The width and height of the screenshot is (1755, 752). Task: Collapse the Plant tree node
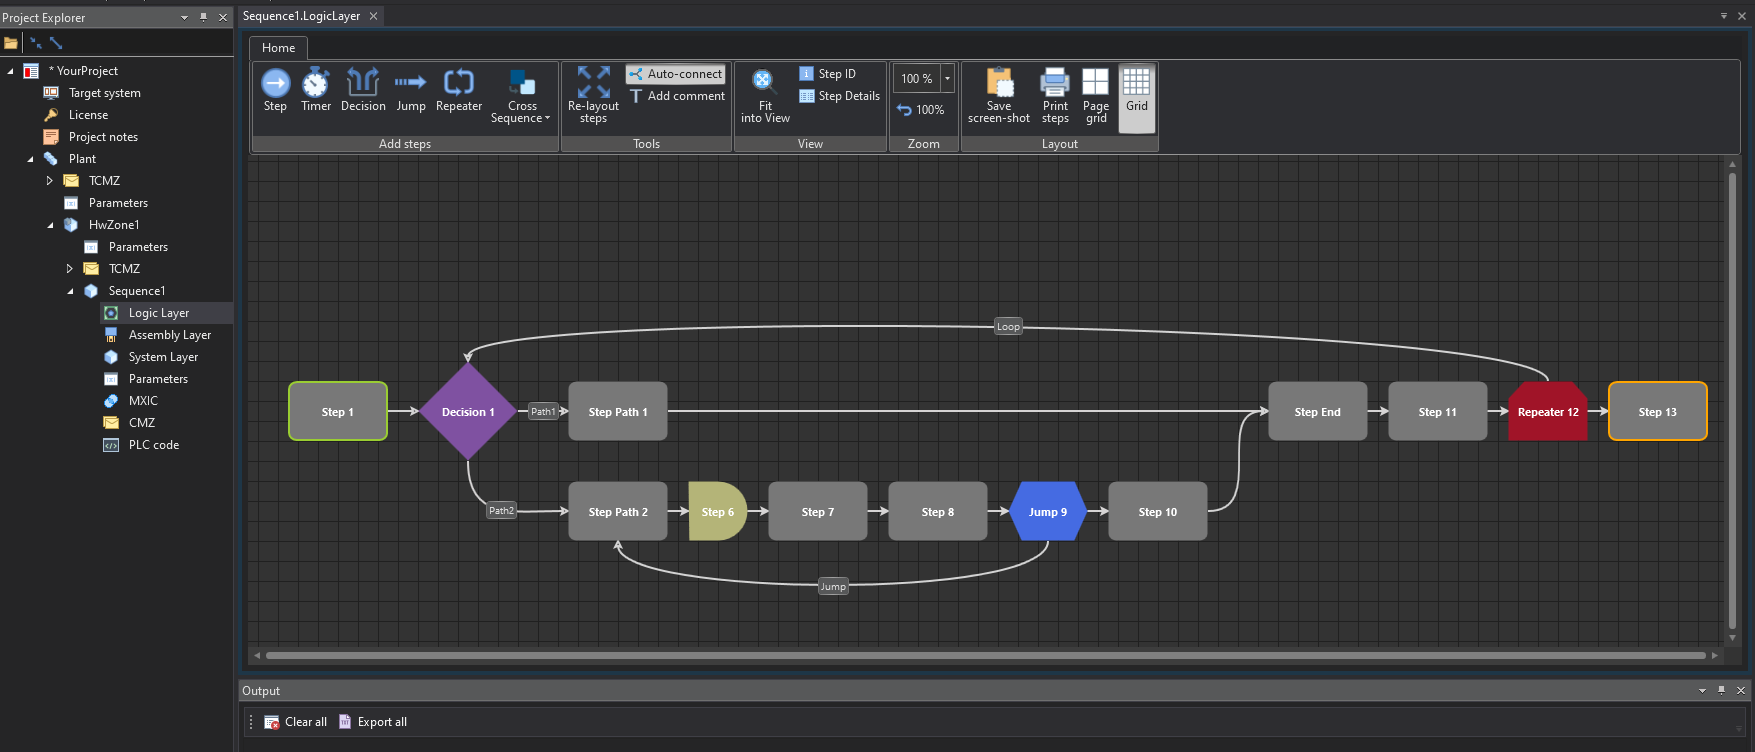(30, 159)
